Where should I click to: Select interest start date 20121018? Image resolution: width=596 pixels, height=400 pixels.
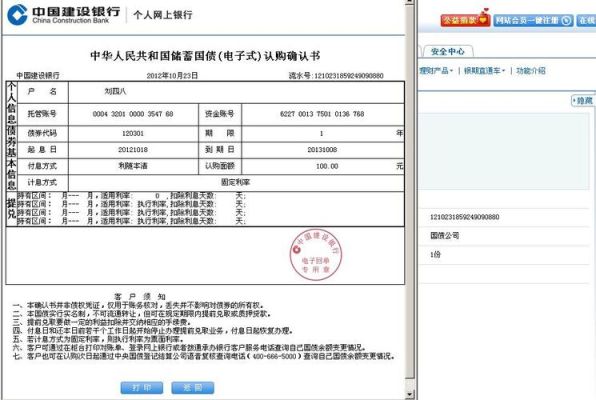coord(133,150)
